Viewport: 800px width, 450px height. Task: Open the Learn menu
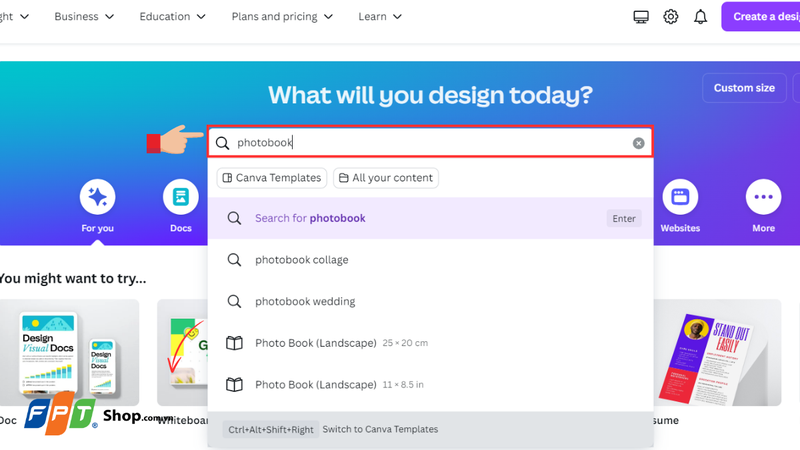point(380,17)
